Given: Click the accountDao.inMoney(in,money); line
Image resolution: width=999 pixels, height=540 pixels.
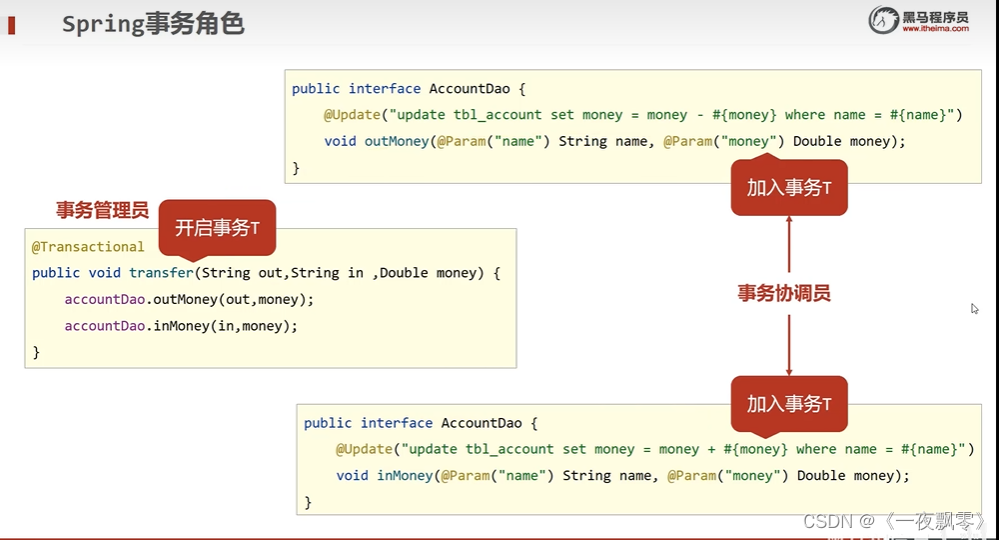Looking at the screenshot, I should pos(181,326).
